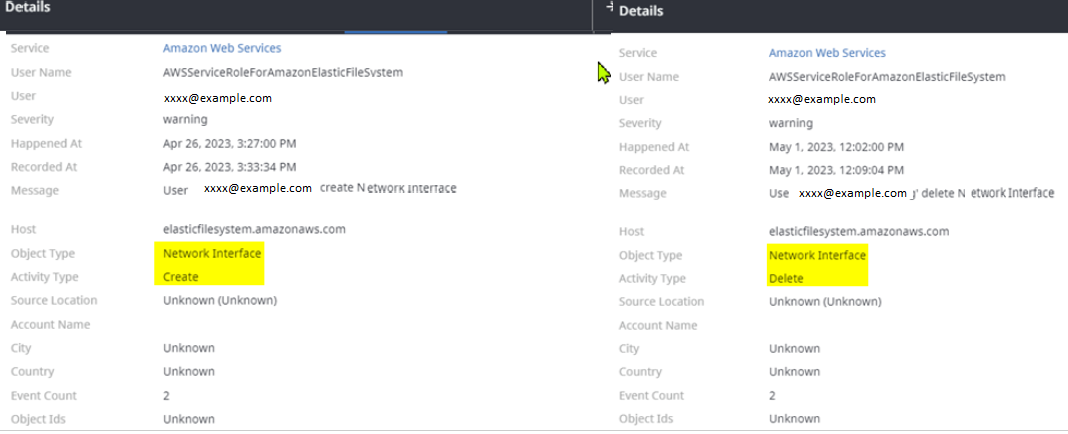Click the left panel's Unknown (Unknown) source location
This screenshot has width=1068, height=434.
(x=220, y=300)
